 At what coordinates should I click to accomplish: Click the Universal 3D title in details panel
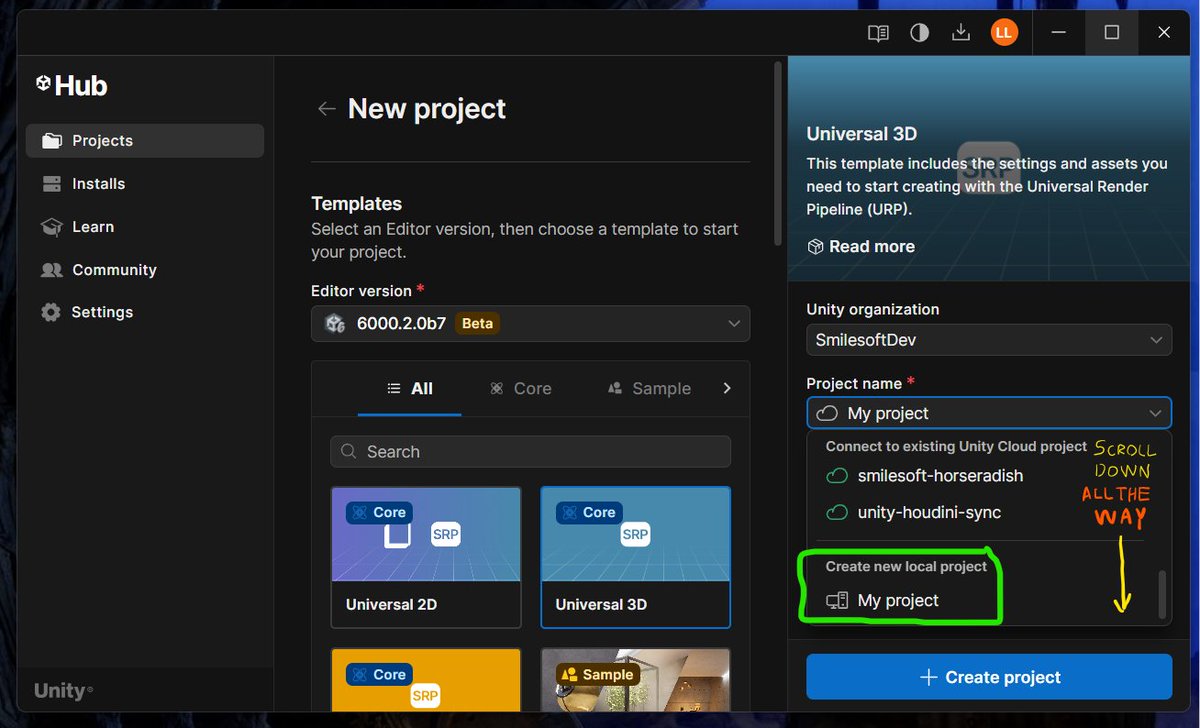(x=862, y=134)
